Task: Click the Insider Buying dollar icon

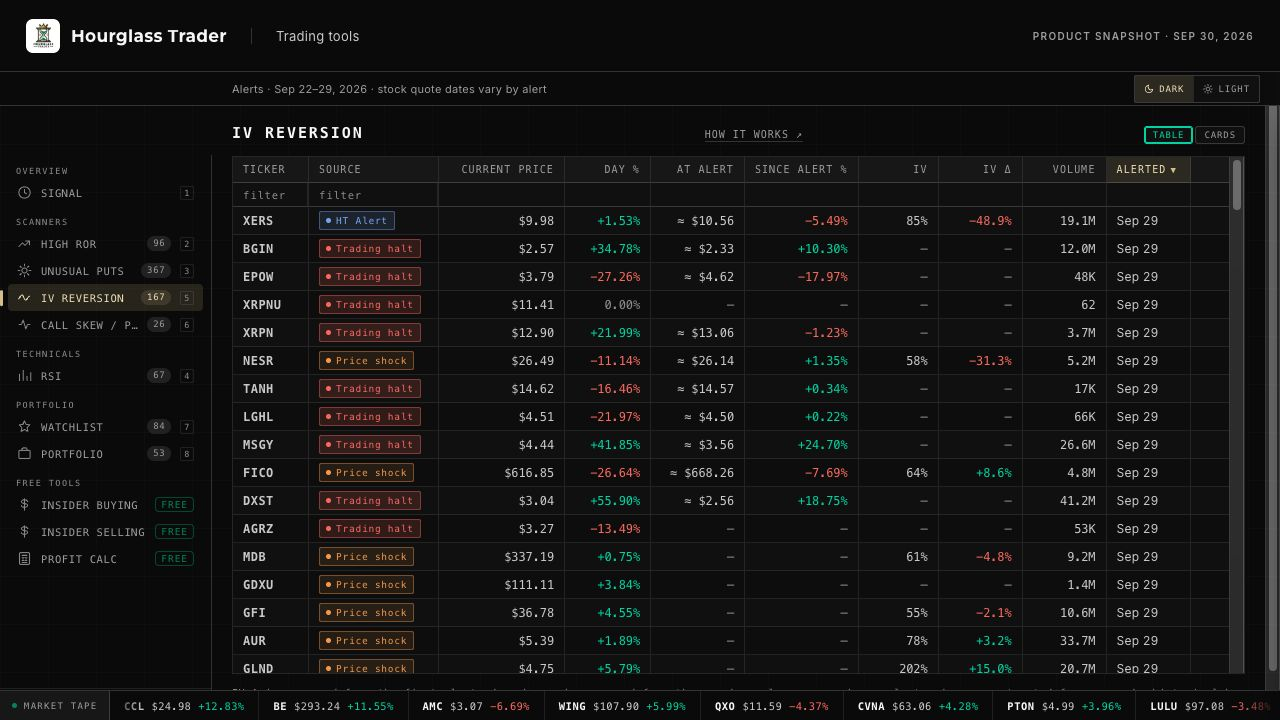Action: (25, 505)
